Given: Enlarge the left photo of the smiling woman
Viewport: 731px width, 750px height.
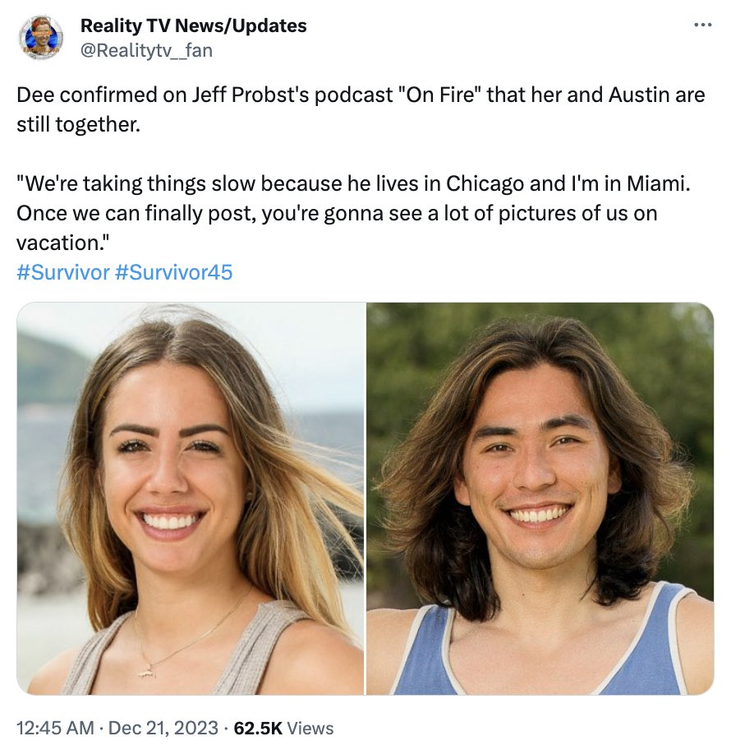Looking at the screenshot, I should point(190,498).
